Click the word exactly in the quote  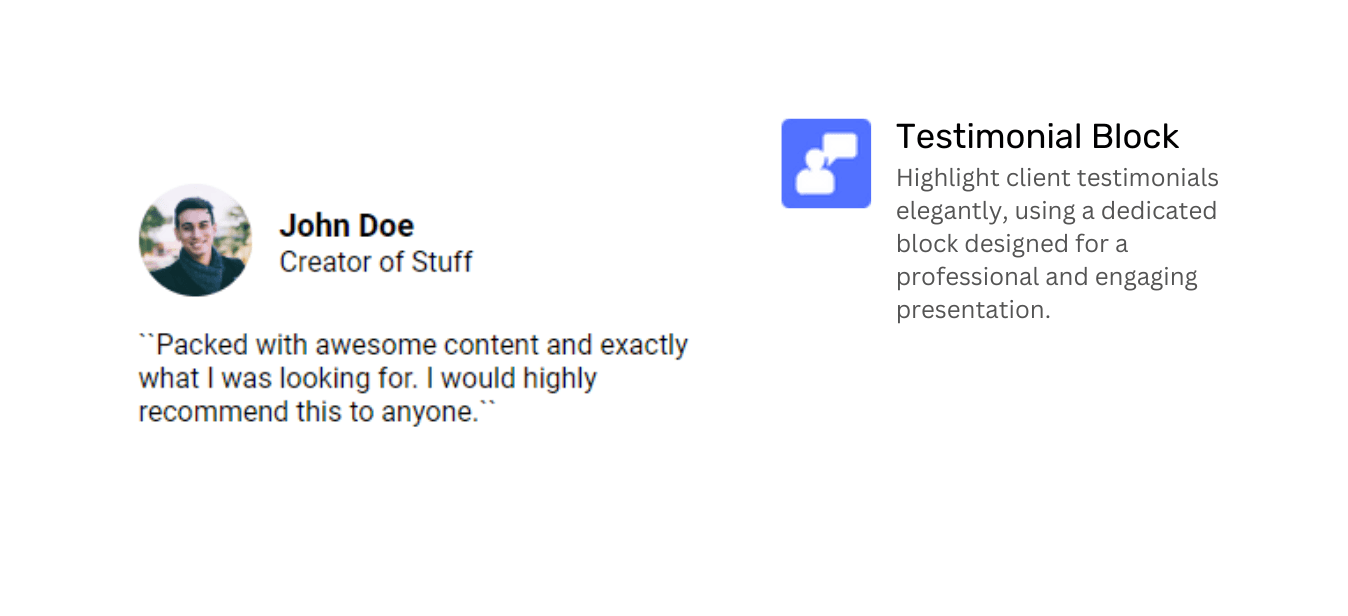(x=644, y=345)
